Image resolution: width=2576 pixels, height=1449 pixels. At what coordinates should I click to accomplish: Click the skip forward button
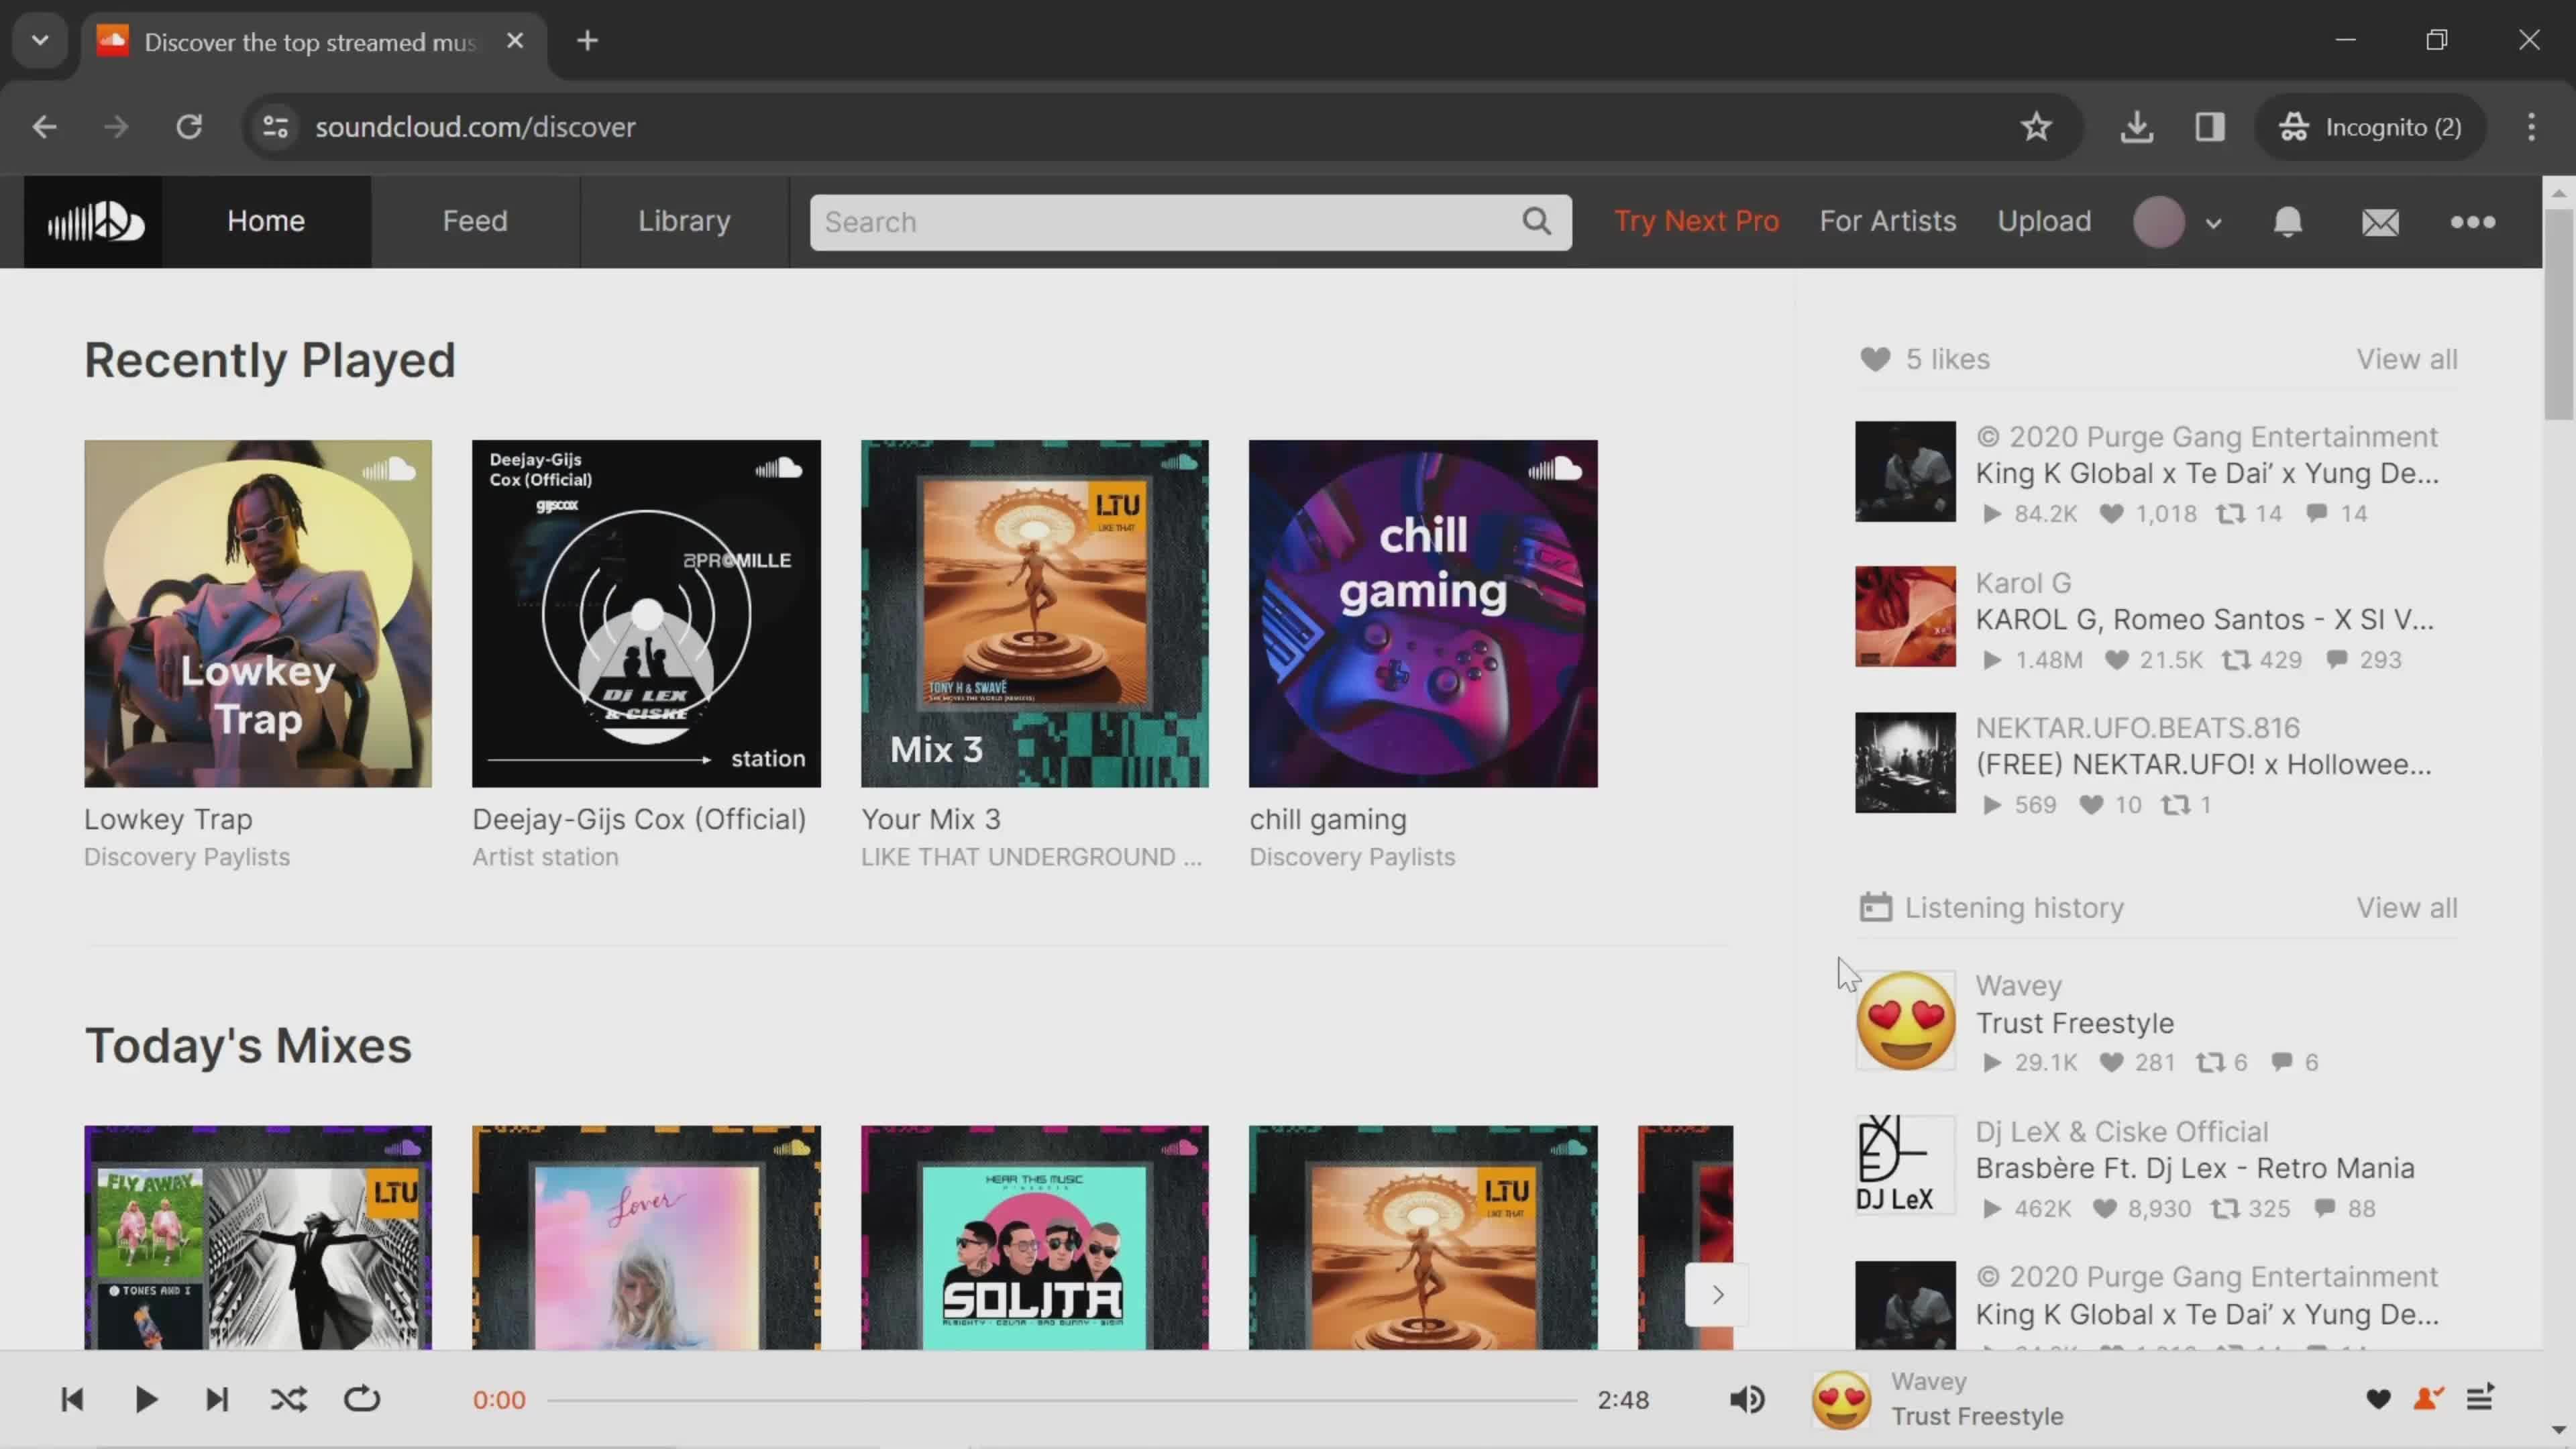tap(216, 1399)
